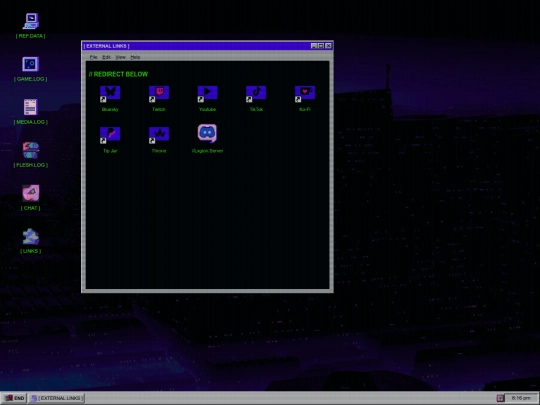Click the [EXTERNAL LINKS] taskbar button
Viewport: 540px width, 405px height.
point(57,398)
